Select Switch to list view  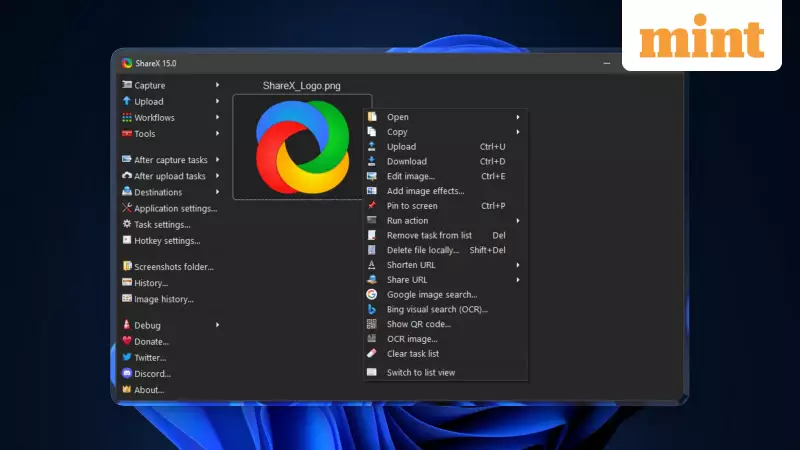point(420,372)
